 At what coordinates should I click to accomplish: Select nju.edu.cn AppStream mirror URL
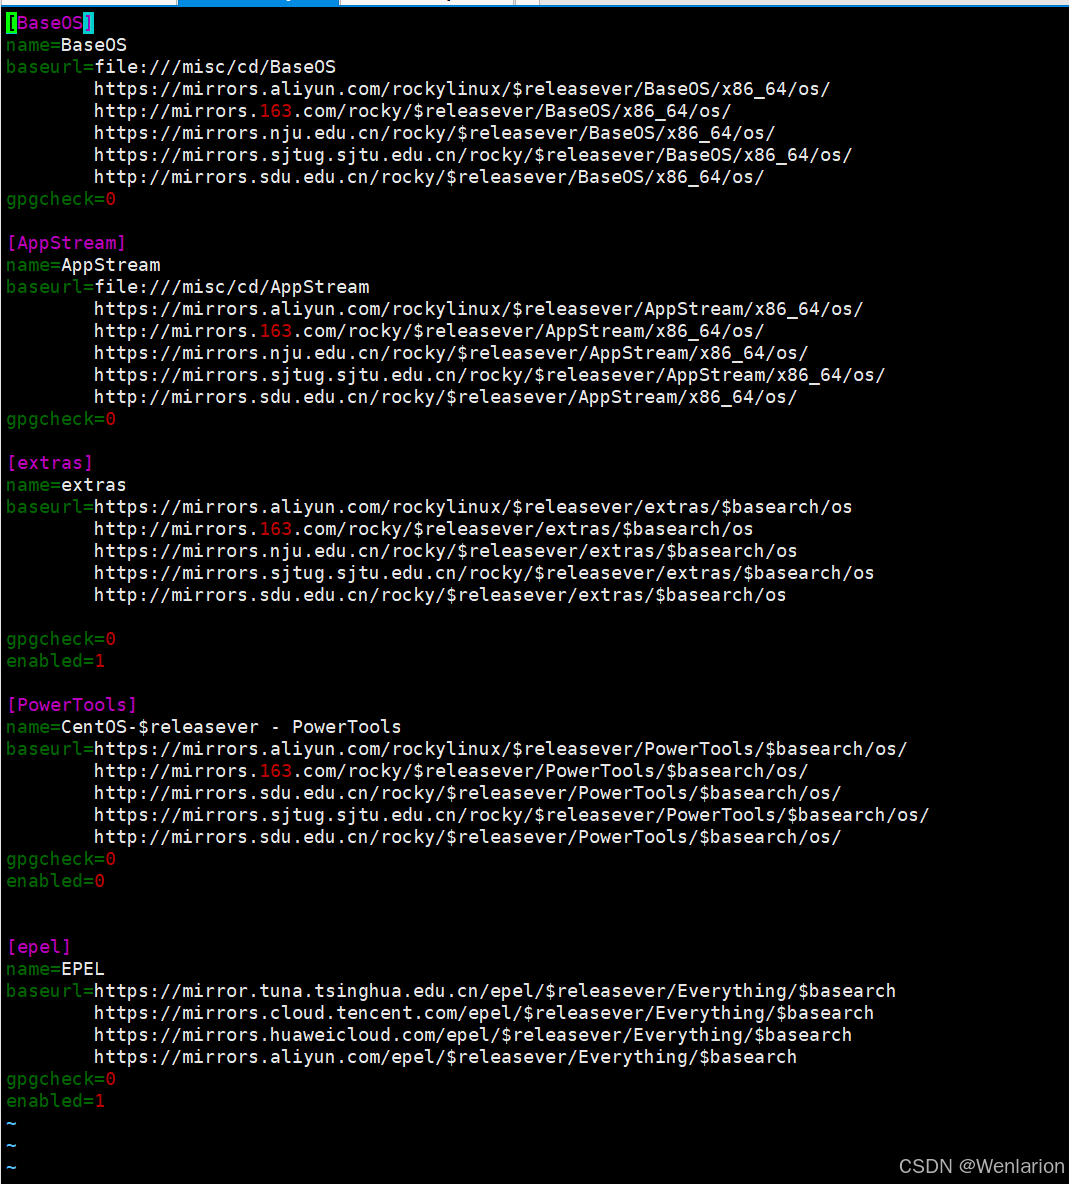pos(451,353)
